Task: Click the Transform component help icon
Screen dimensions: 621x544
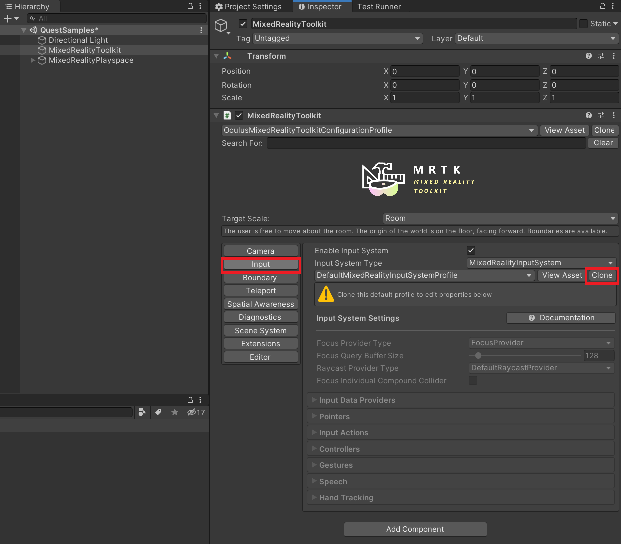Action: click(588, 57)
